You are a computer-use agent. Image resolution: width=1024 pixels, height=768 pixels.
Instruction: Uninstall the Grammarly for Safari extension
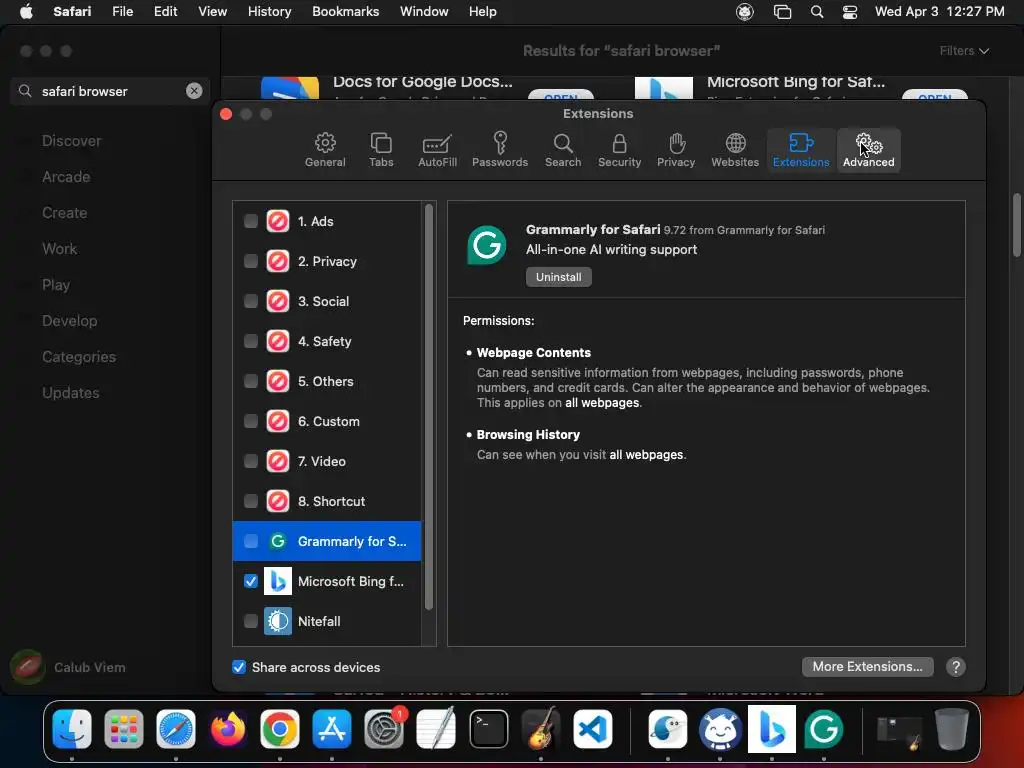pos(558,277)
